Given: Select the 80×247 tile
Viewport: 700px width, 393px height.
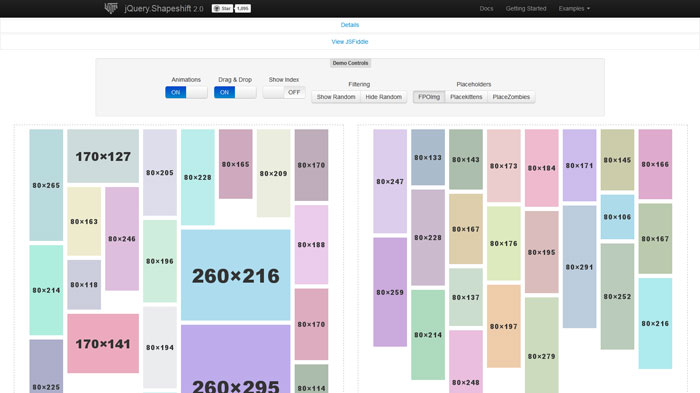Looking at the screenshot, I should coord(390,181).
